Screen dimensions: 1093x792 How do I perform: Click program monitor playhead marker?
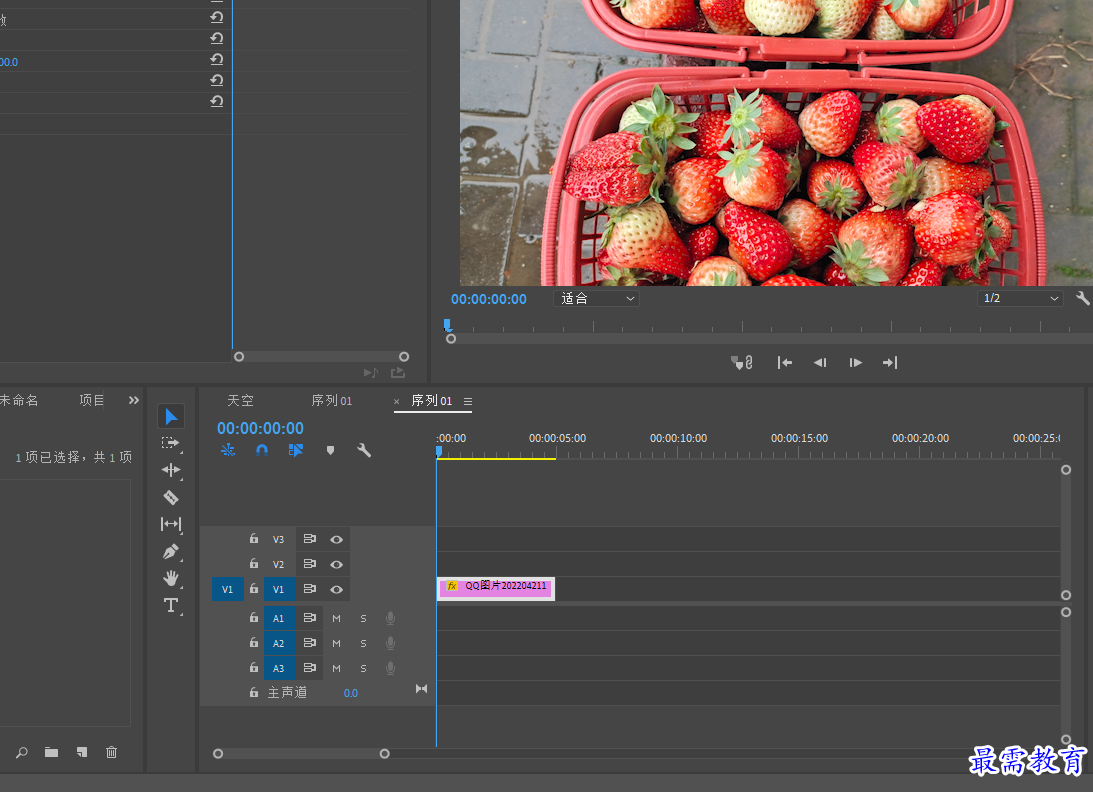(x=448, y=325)
